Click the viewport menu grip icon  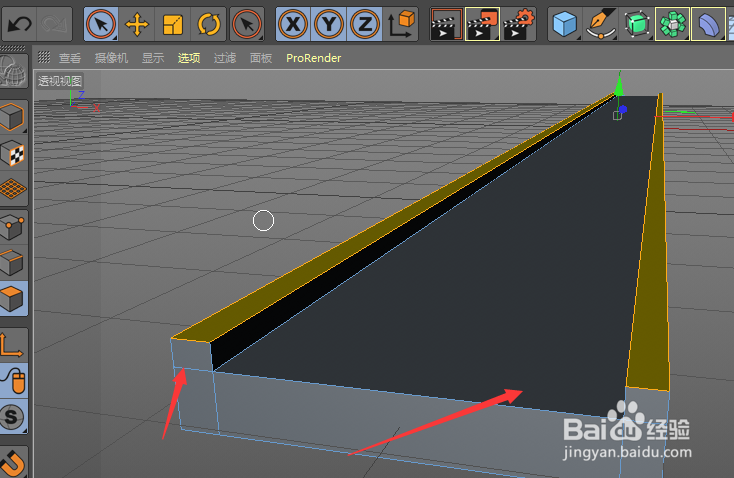(44, 57)
